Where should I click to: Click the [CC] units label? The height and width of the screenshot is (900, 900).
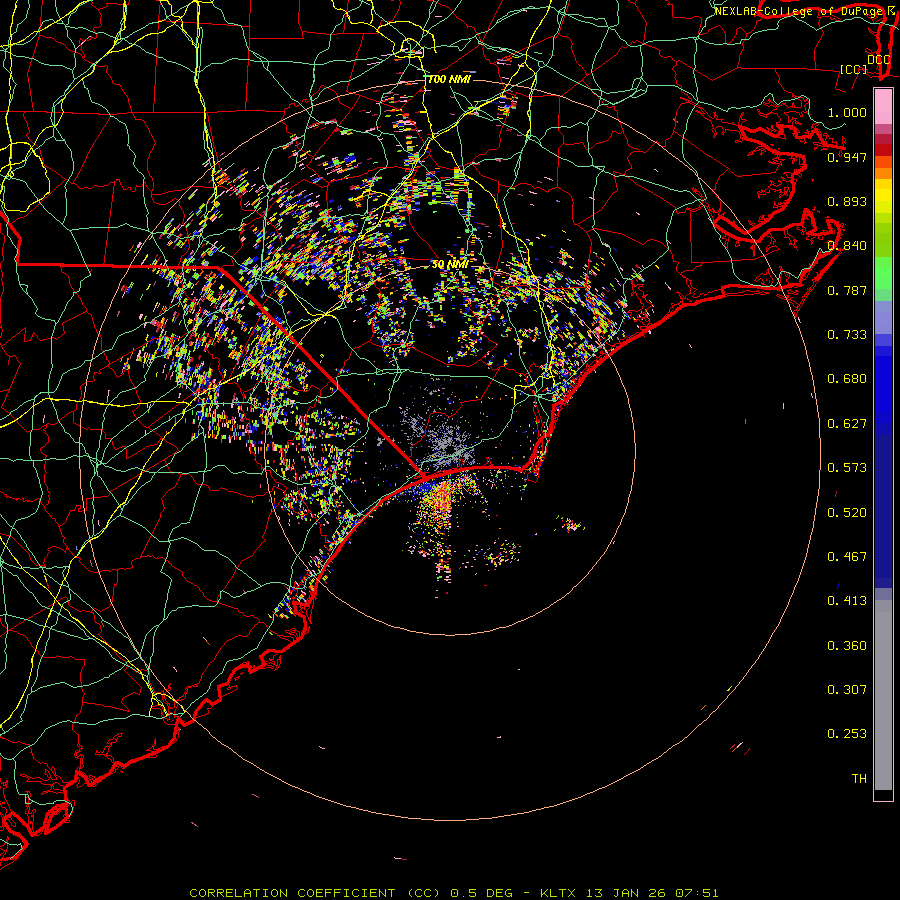pyautogui.click(x=854, y=69)
